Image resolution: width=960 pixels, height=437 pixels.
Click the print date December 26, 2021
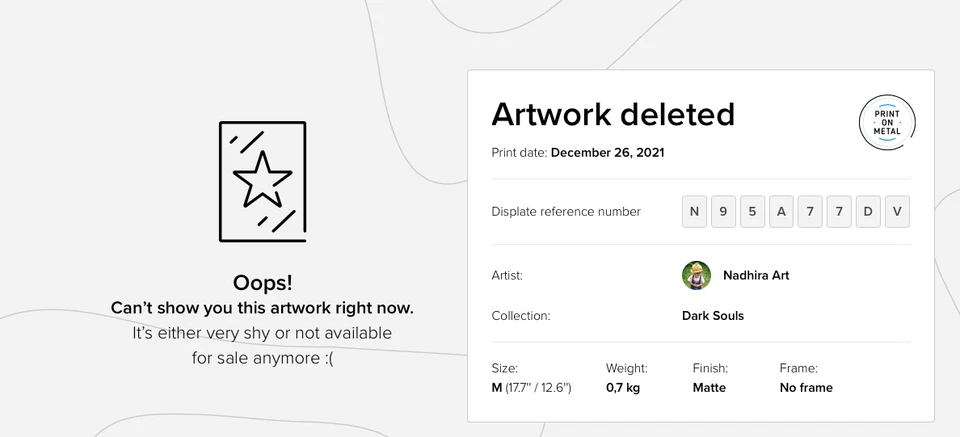pyautogui.click(x=607, y=153)
